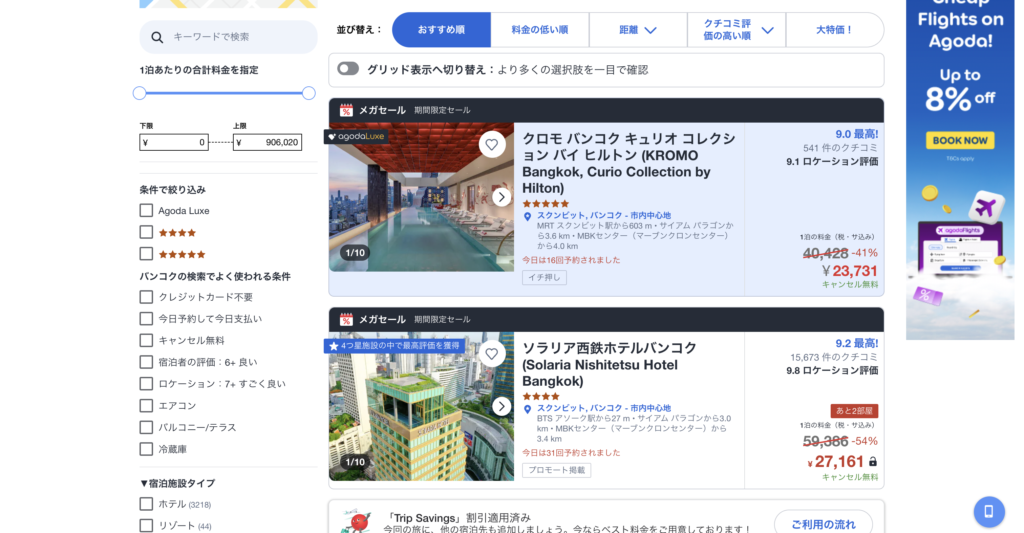Viewport: 1024px width, 533px height.
Task: Show next photo of Solaria Nishitetsu hotel
Action: click(501, 406)
